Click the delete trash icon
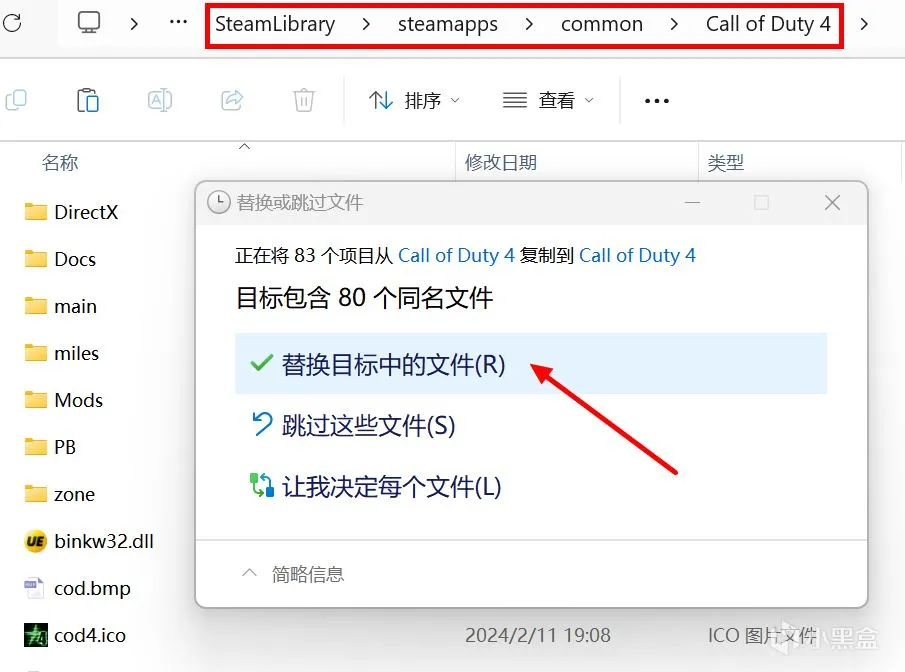 click(304, 100)
